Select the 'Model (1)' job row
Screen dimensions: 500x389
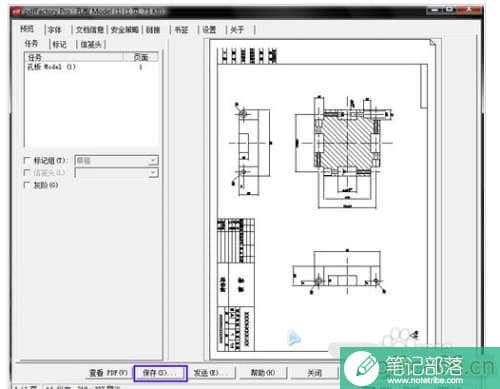click(92, 67)
